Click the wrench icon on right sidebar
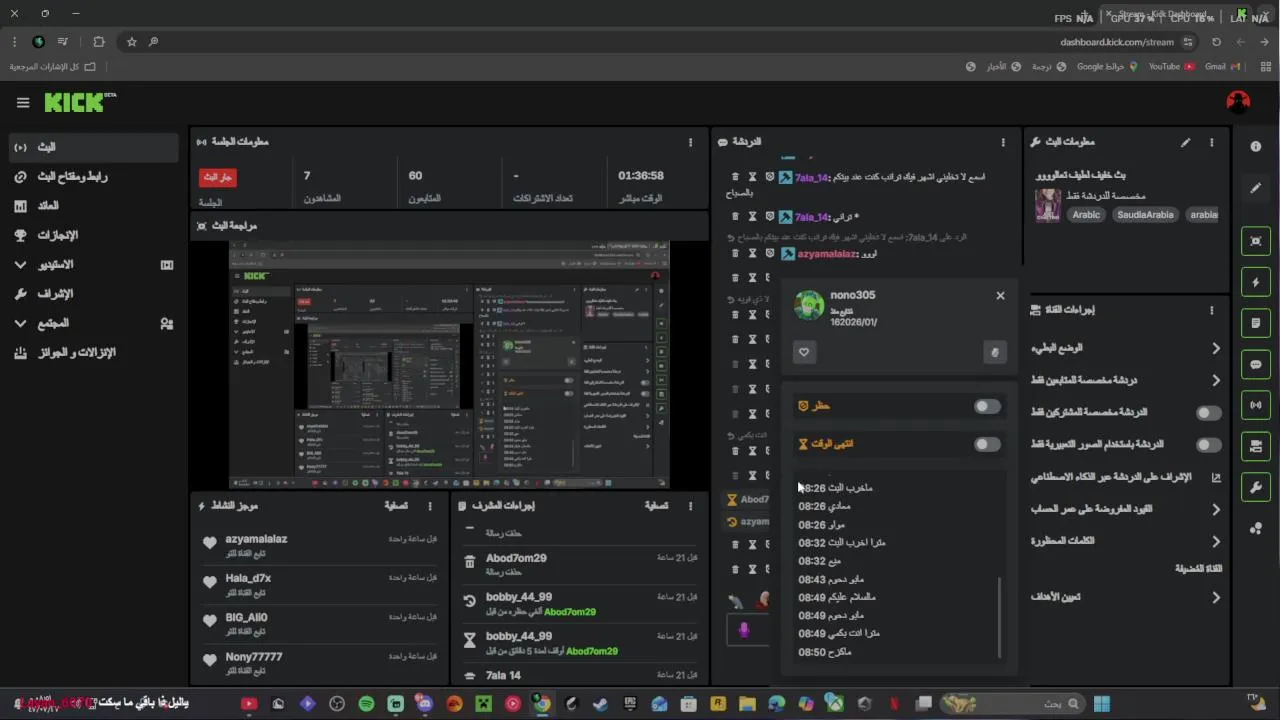This screenshot has width=1280, height=720. click(x=1256, y=487)
